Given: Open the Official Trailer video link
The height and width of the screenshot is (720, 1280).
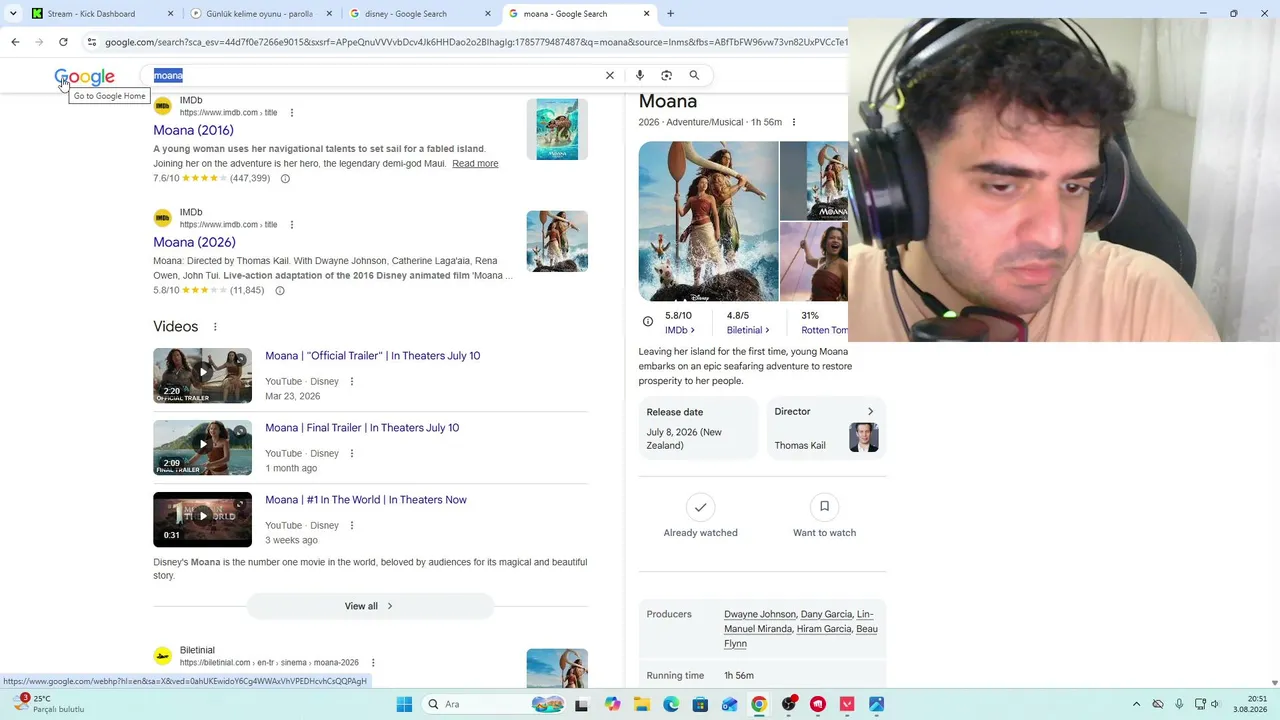Looking at the screenshot, I should click(373, 356).
